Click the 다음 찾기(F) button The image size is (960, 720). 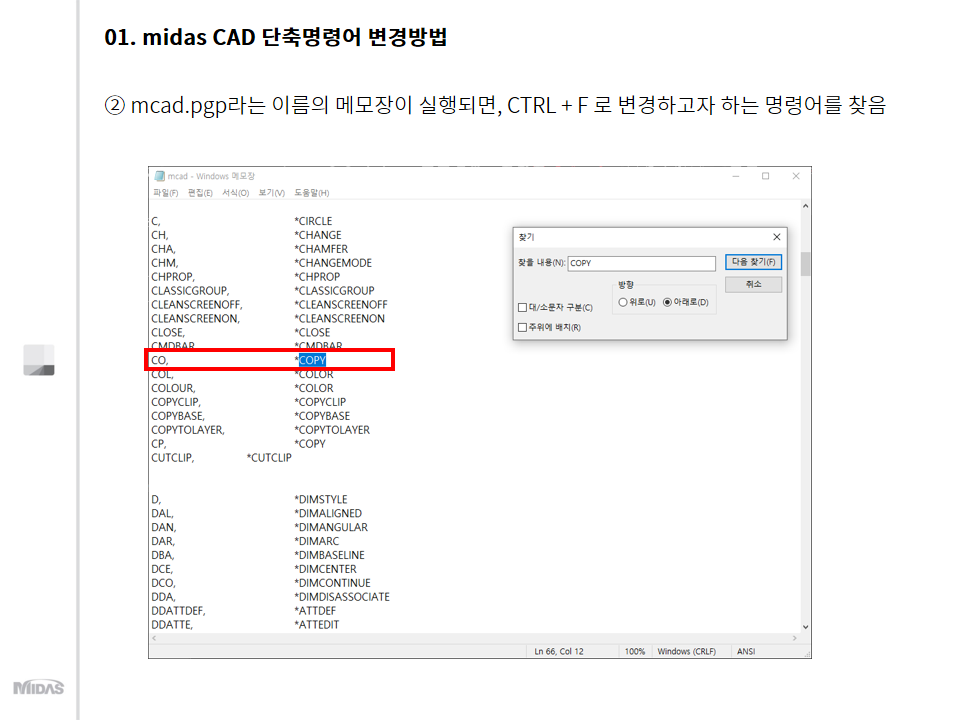pos(753,262)
